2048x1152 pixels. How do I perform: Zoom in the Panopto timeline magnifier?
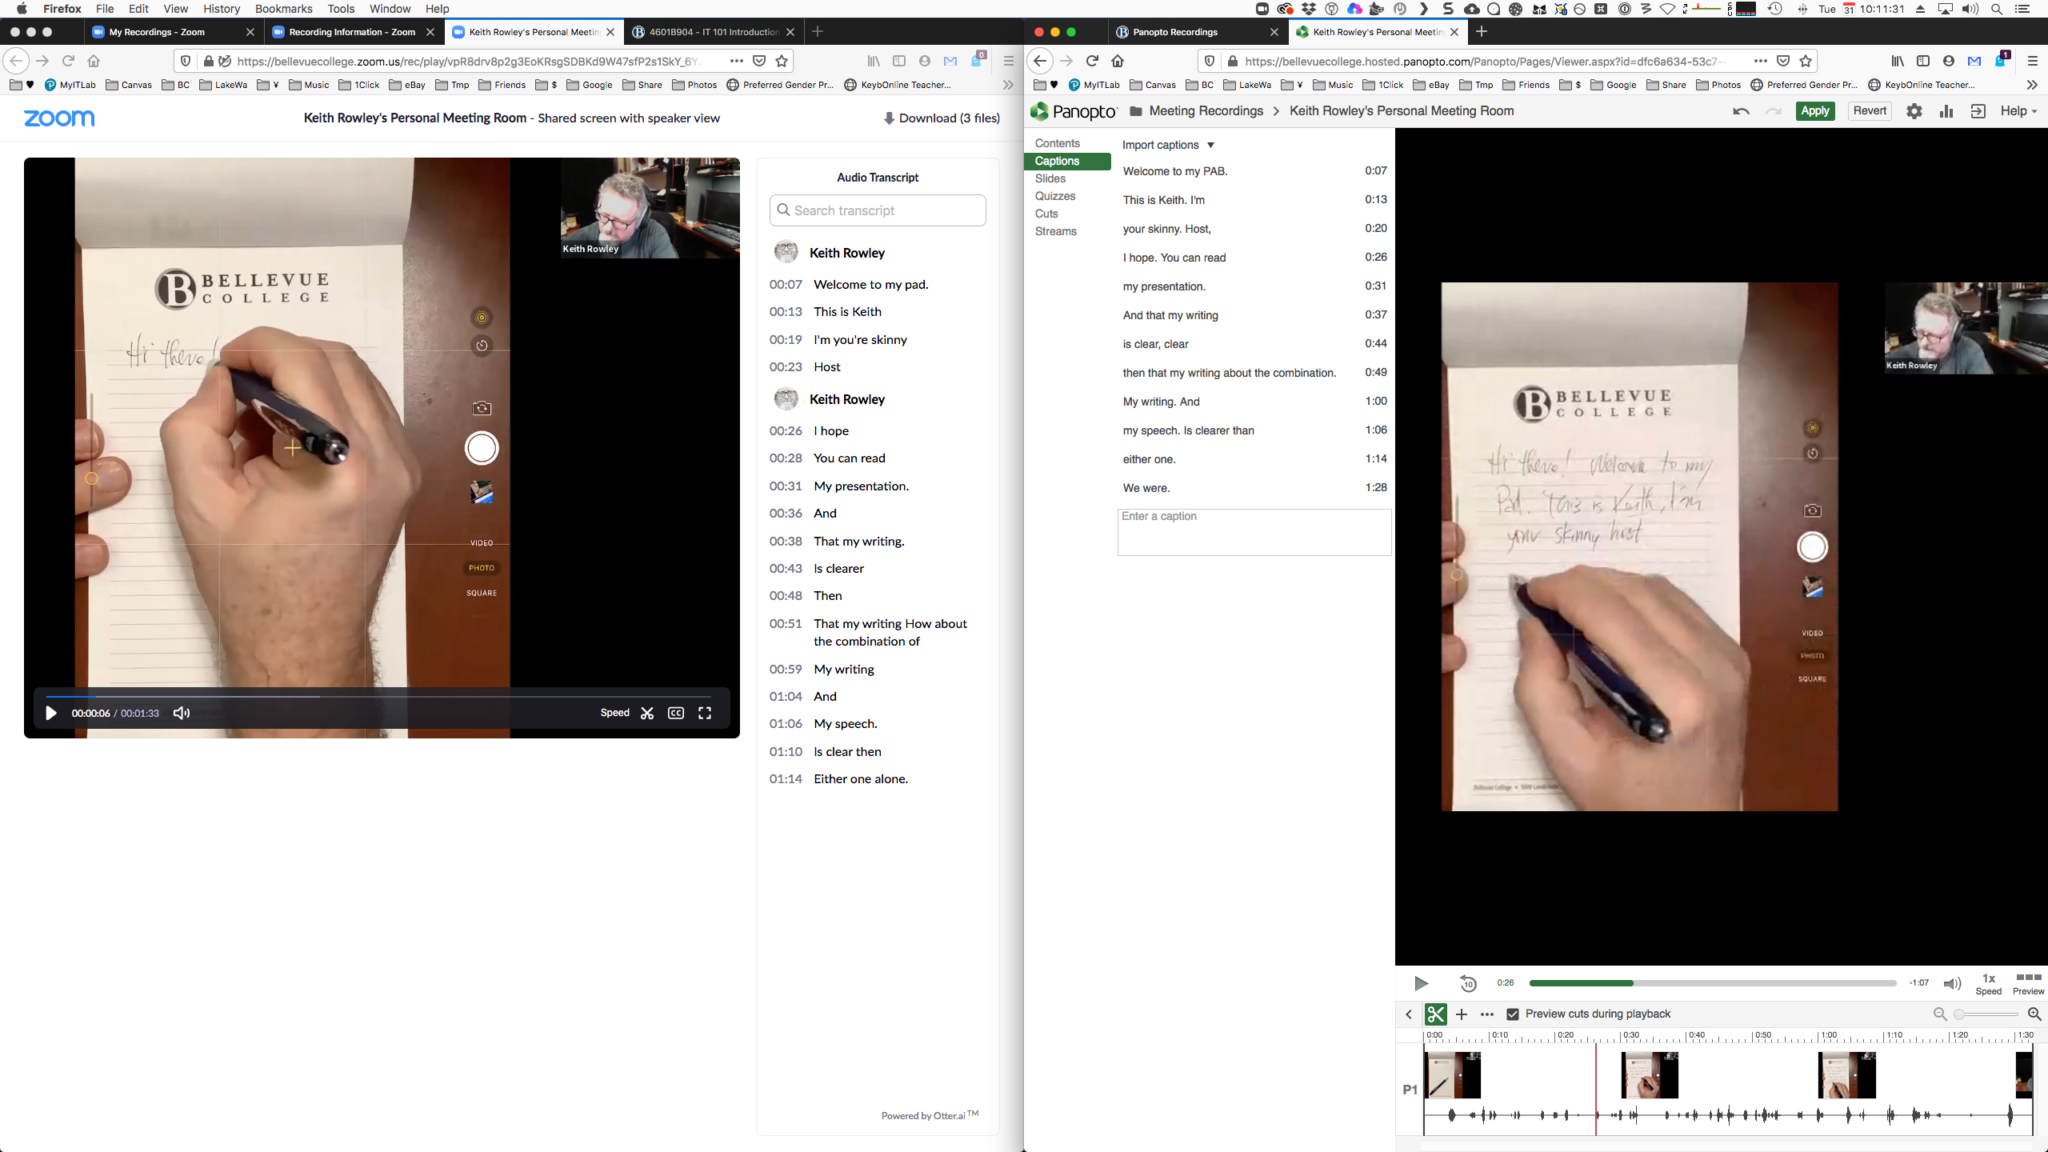click(2034, 1014)
